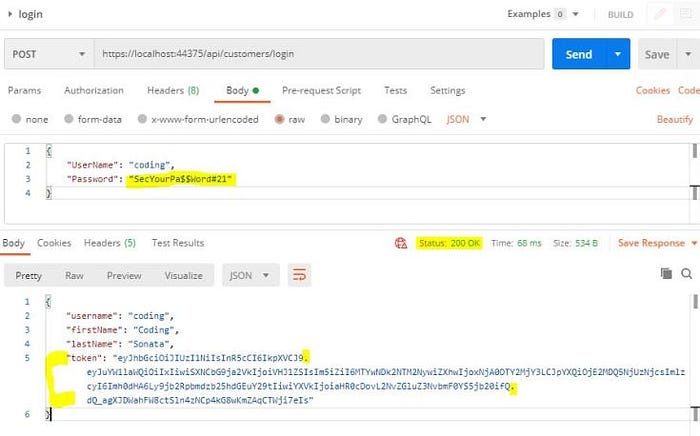Click the response body scrollbar
Image resolution: width=700 pixels, height=436 pixels.
click(x=695, y=302)
